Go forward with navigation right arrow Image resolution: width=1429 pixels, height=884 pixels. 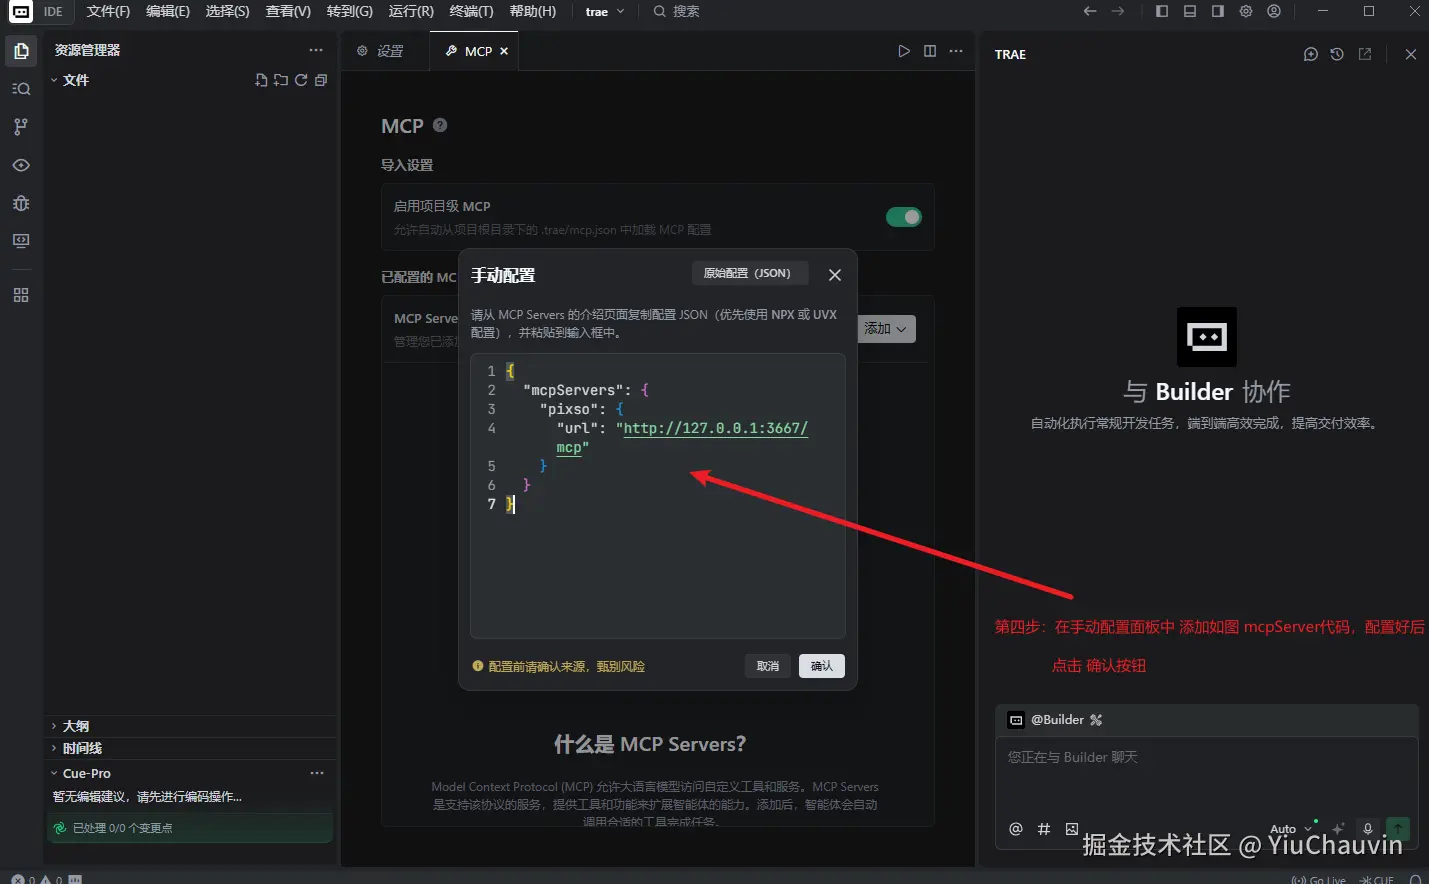pos(1118,11)
